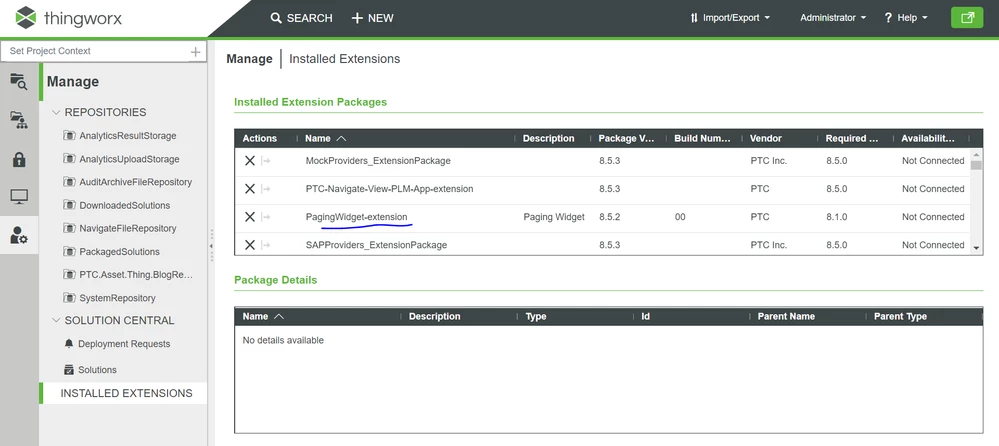Image resolution: width=999 pixels, height=446 pixels.
Task: Open the Security lock sidebar icon
Action: click(x=19, y=159)
